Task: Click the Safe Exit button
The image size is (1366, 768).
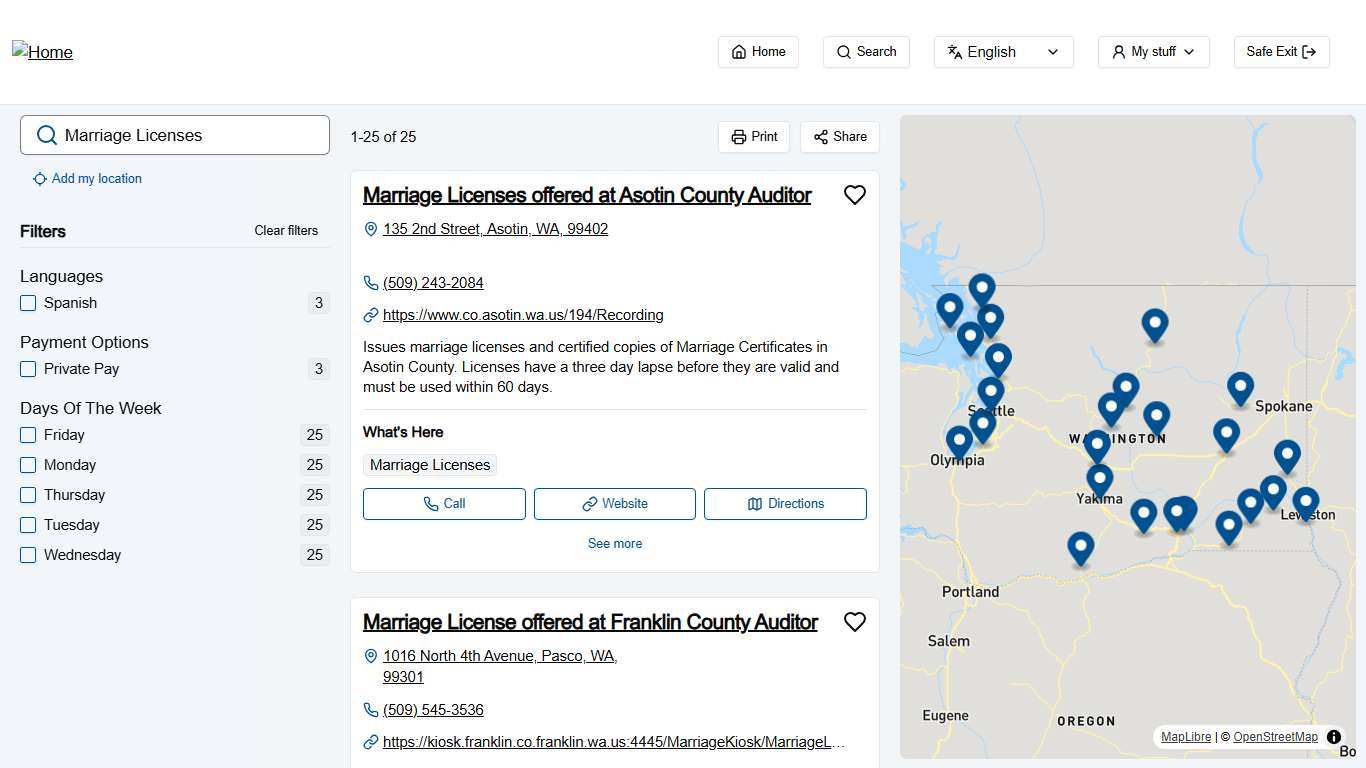Action: coord(1281,52)
